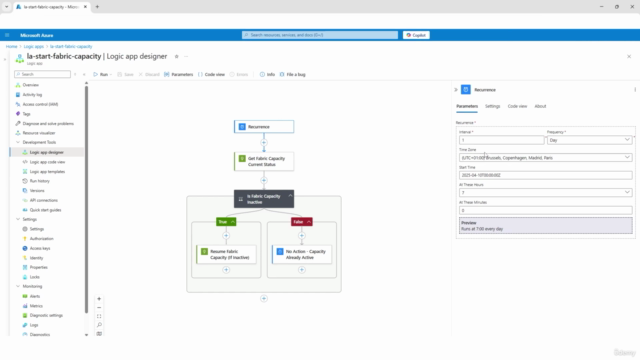
Task: Open Quick start guides
Action: (45, 210)
